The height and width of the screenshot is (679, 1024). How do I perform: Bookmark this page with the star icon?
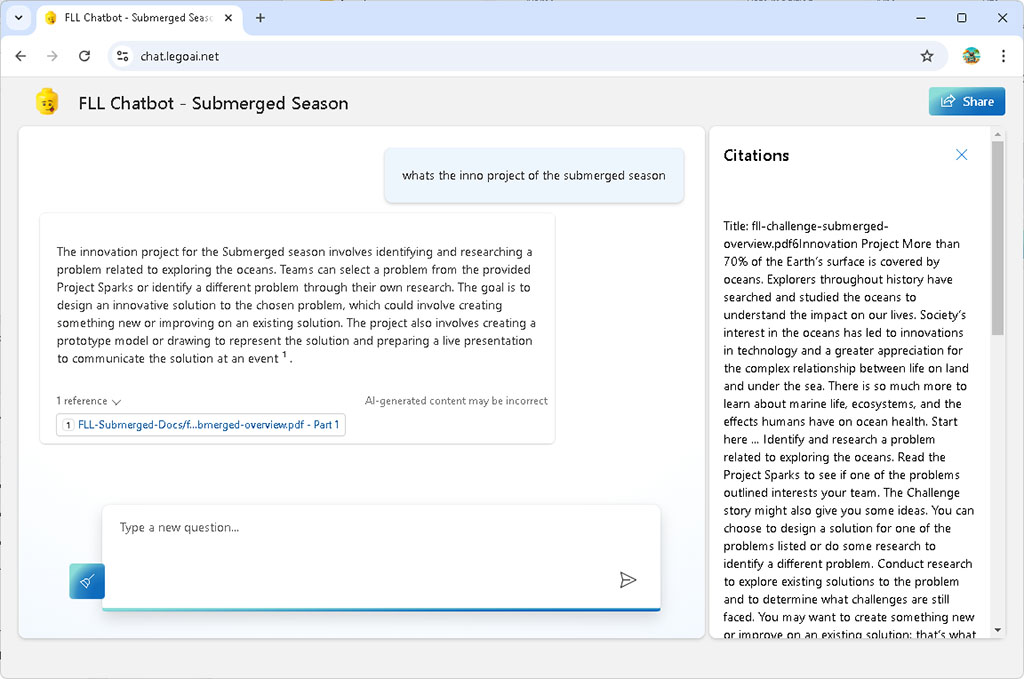927,56
